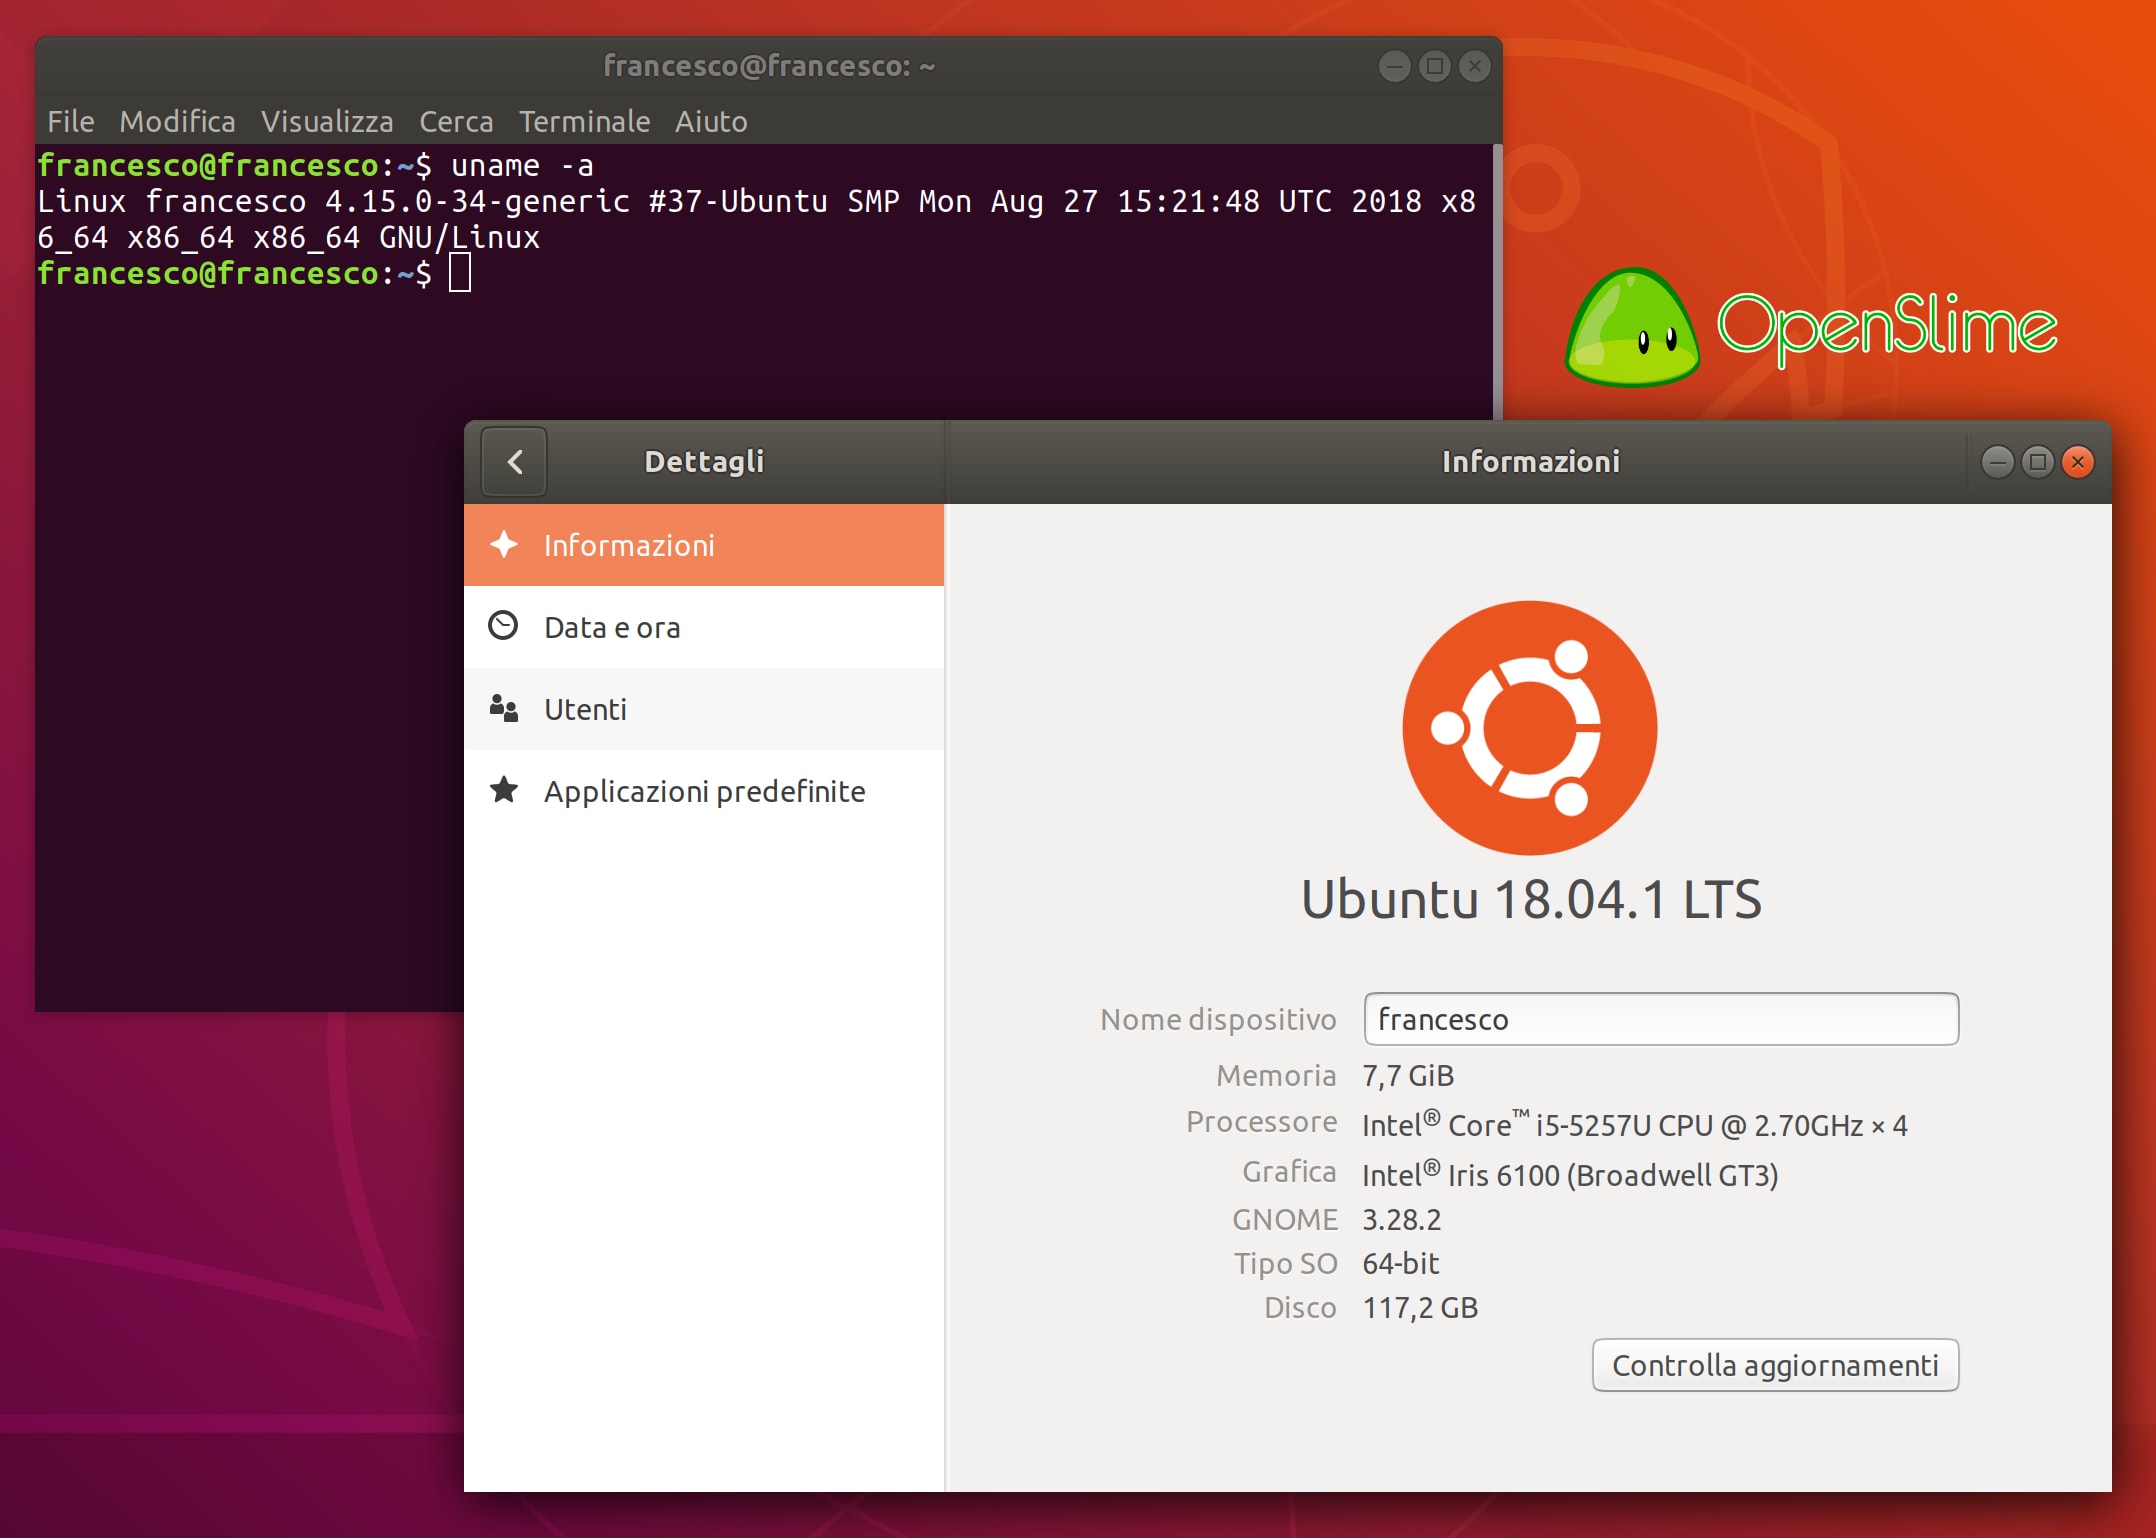Click the Nome dispositivo label
2156x1538 pixels.
click(1218, 1019)
